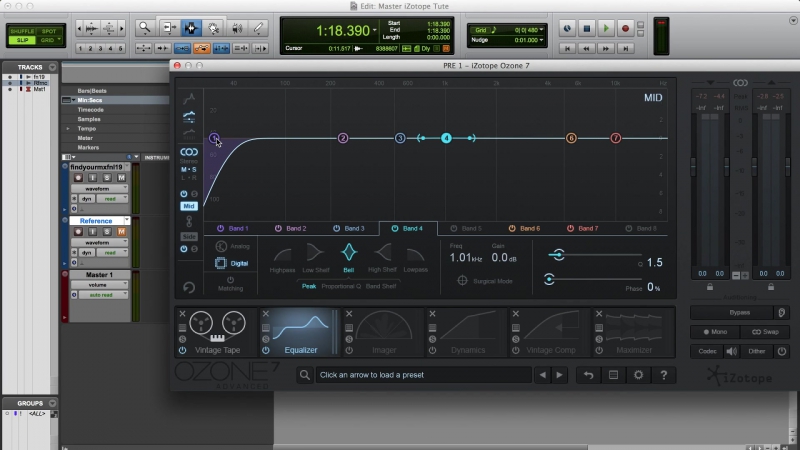800x450 pixels.
Task: Select EQ node 3 on the curve
Action: (400, 138)
